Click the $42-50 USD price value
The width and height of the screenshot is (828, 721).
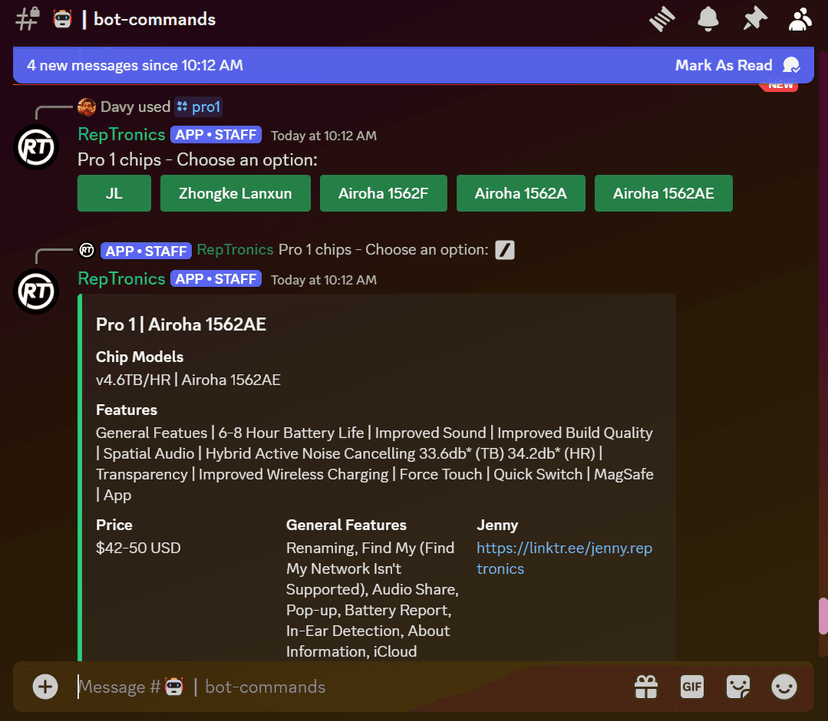coord(138,548)
